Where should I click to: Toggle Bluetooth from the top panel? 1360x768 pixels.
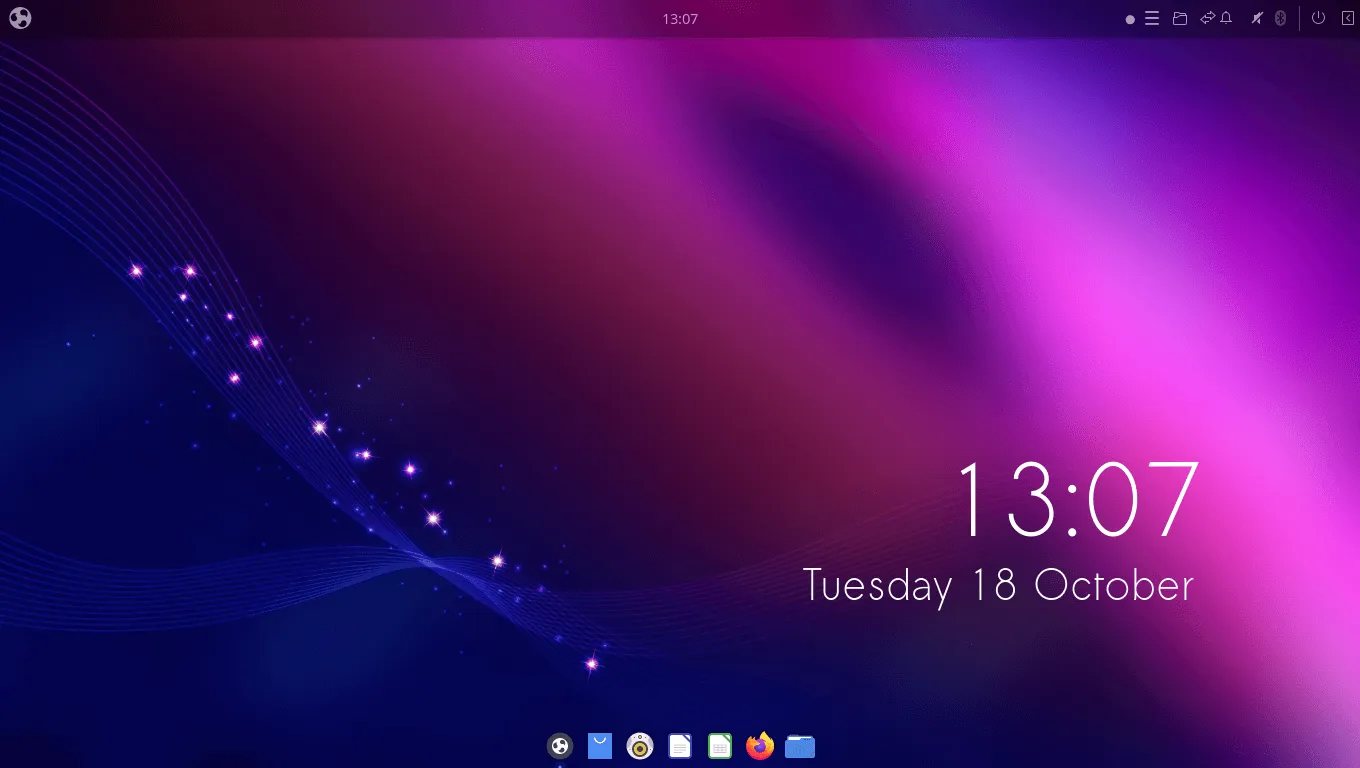click(x=1281, y=18)
